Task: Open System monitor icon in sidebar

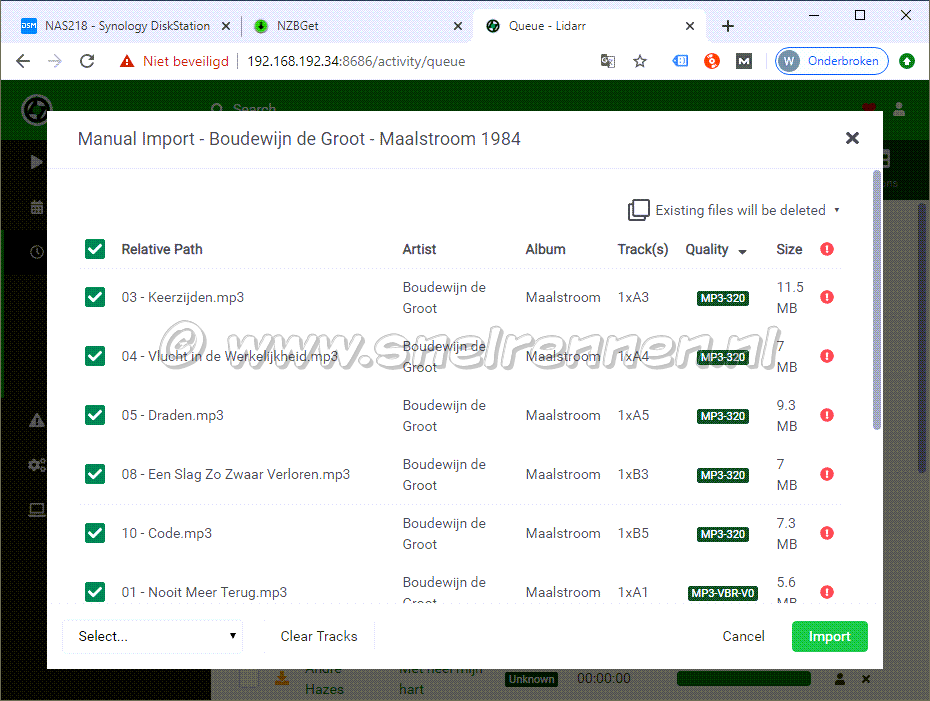Action: tap(37, 509)
